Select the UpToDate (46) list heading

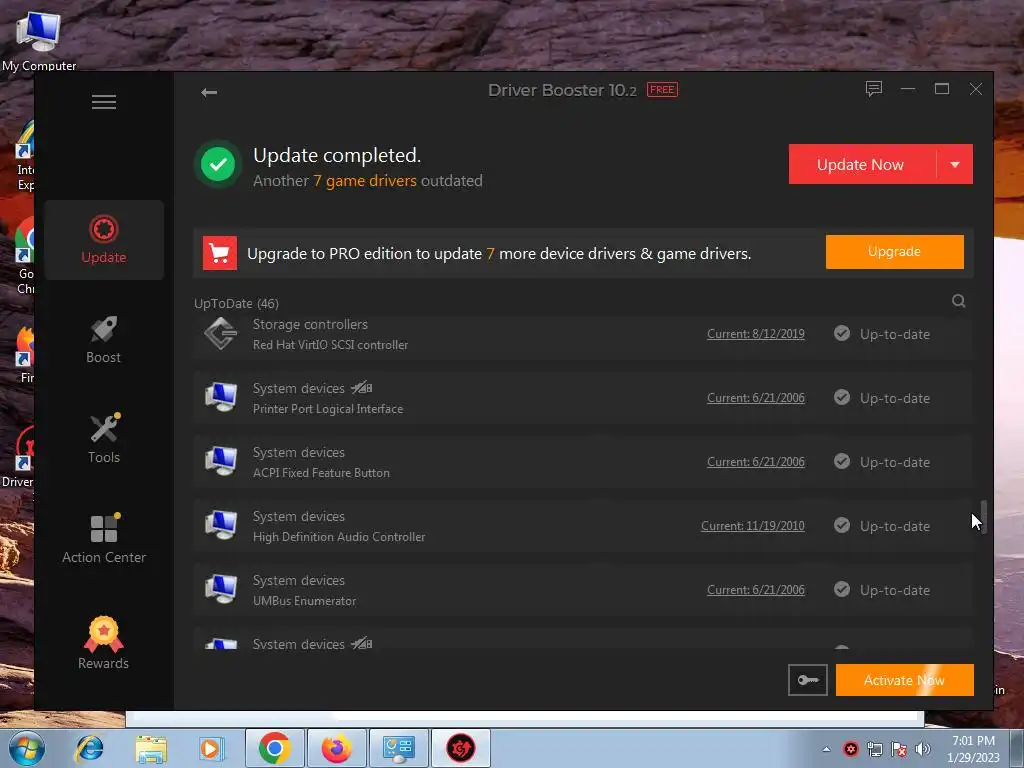236,304
